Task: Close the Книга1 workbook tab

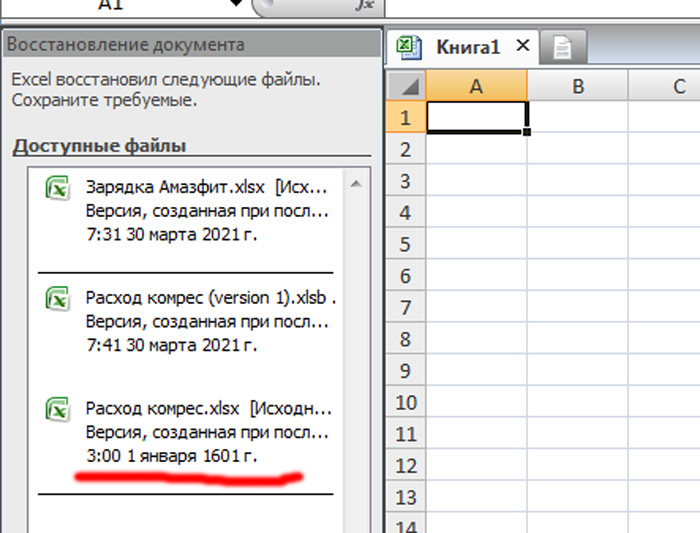Action: (521, 47)
